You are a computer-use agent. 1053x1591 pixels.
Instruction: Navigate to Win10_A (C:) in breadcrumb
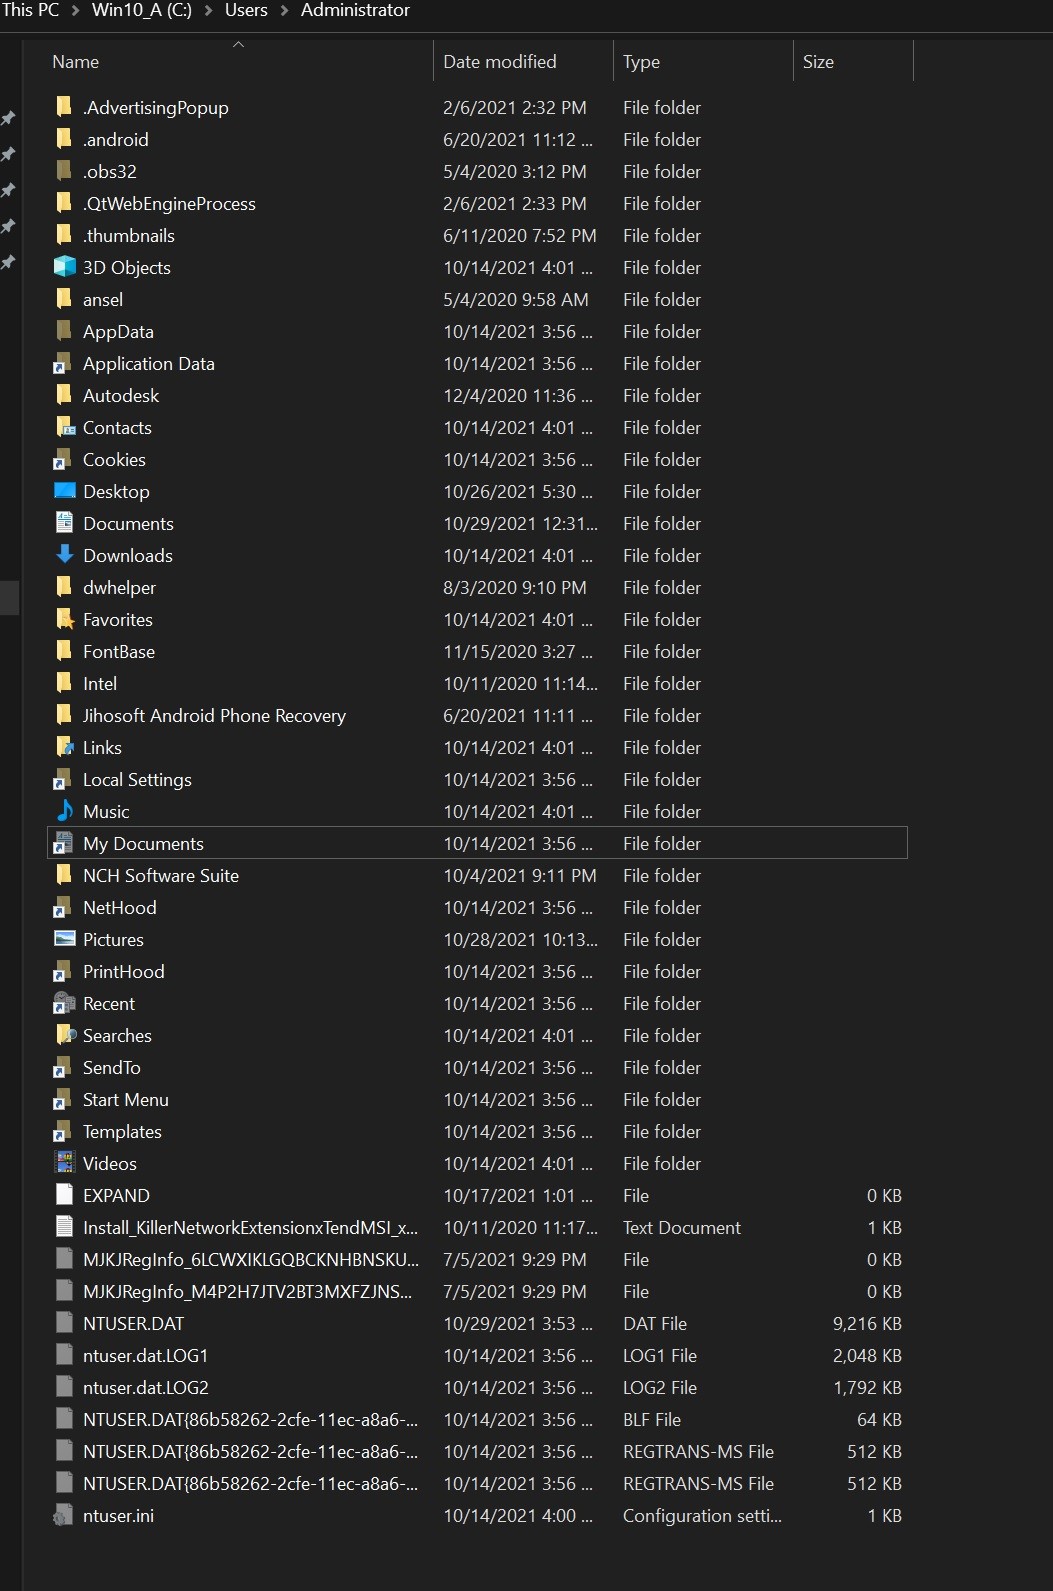(141, 10)
